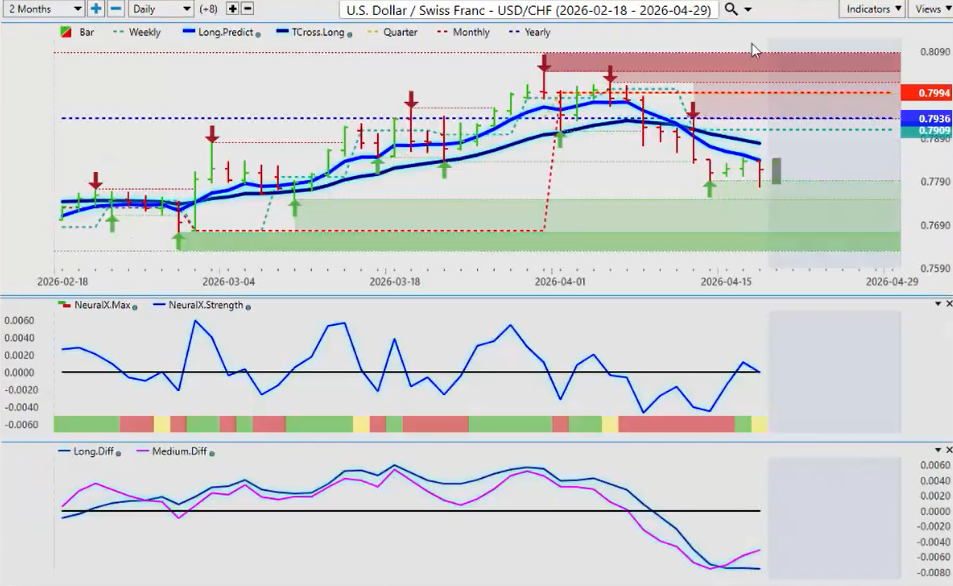Click the black minus forecast-bars button

tap(248, 9)
